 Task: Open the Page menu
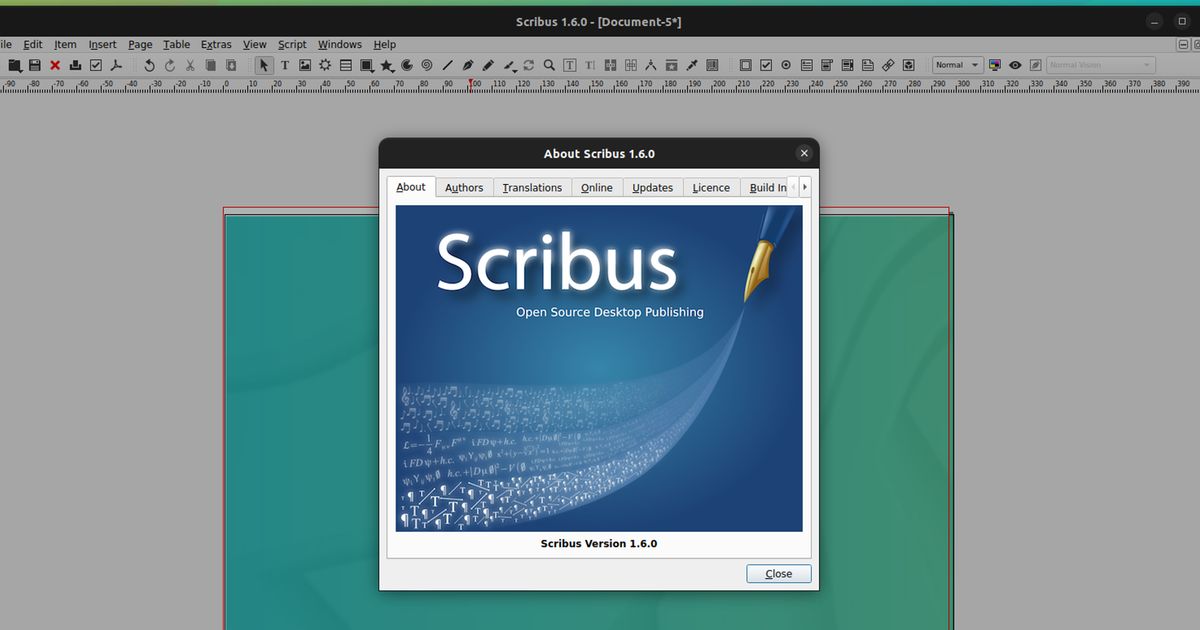tap(140, 44)
